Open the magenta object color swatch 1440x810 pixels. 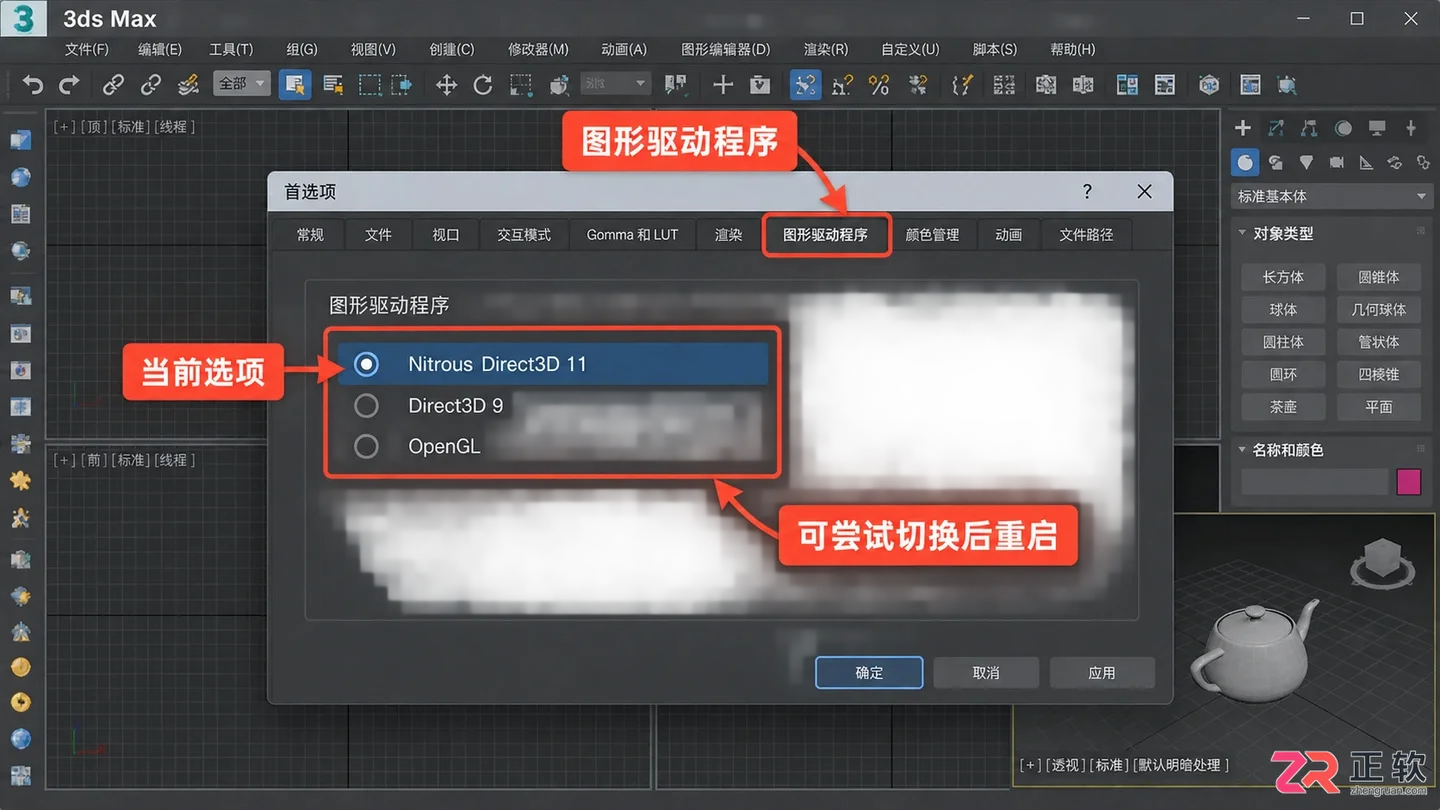tap(1408, 482)
